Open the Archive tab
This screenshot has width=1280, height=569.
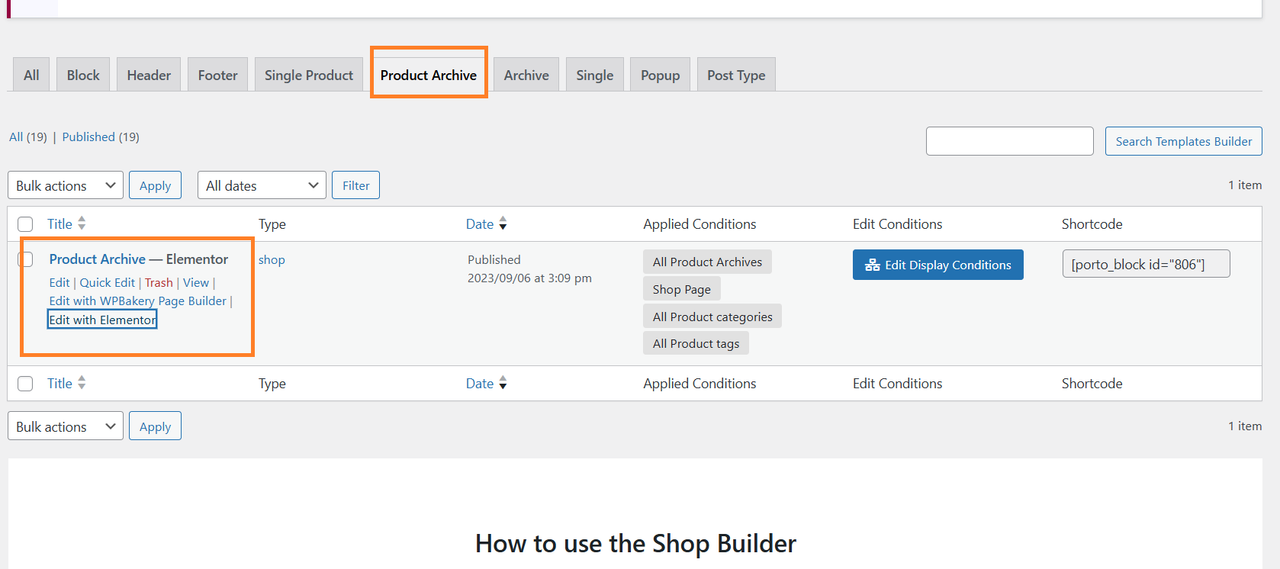pos(526,75)
